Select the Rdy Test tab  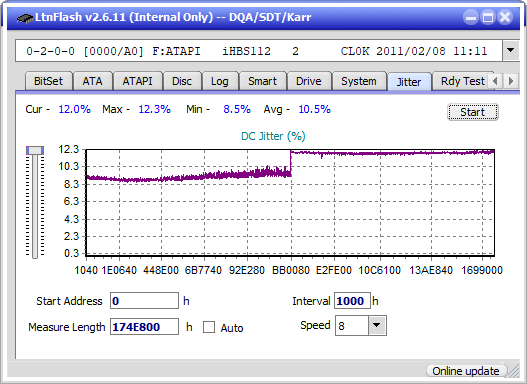click(462, 81)
